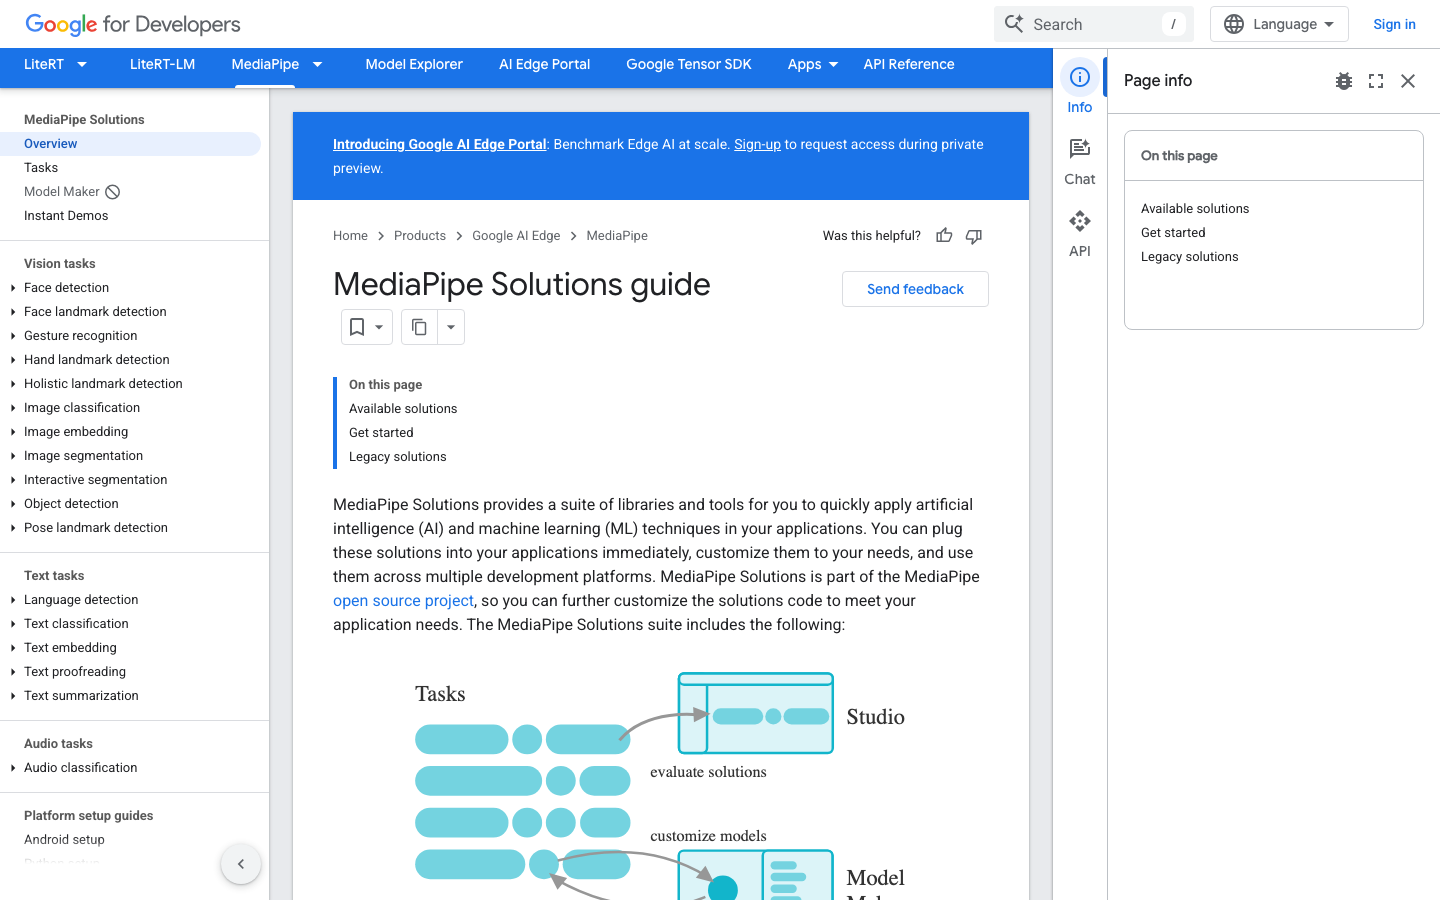This screenshot has height=900, width=1440.
Task: Click the Tasks and Studio diagram image
Action: [660, 785]
